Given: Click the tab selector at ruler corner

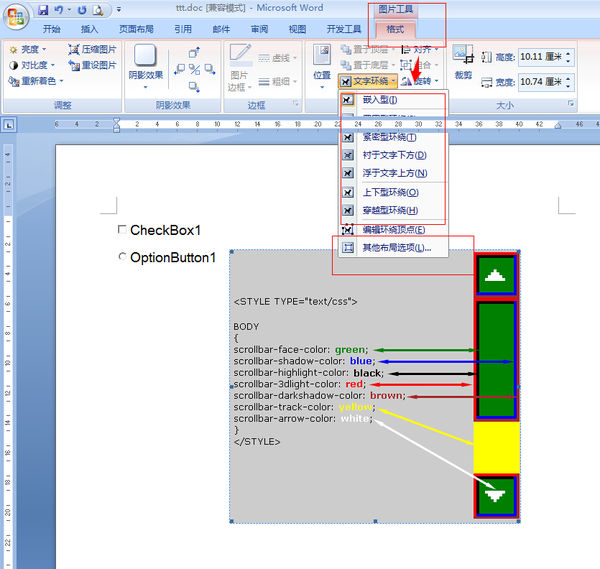Looking at the screenshot, I should (x=9, y=125).
